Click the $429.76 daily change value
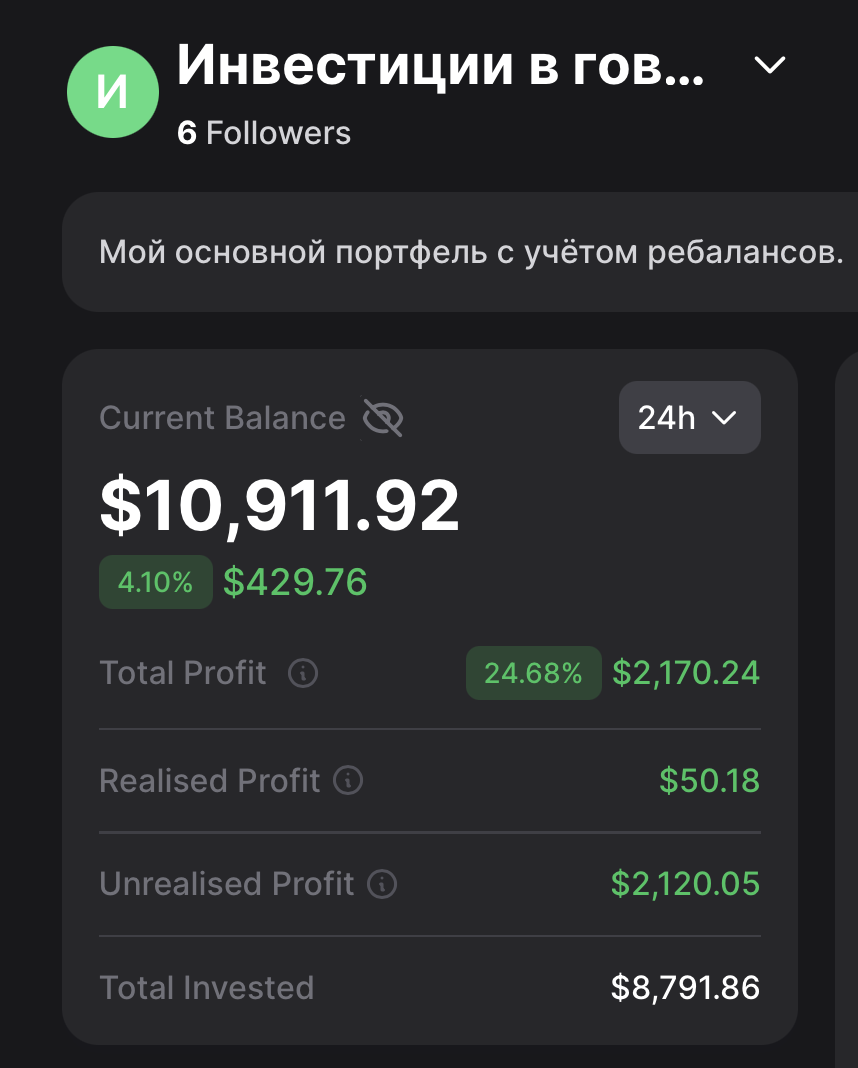 pyautogui.click(x=295, y=582)
